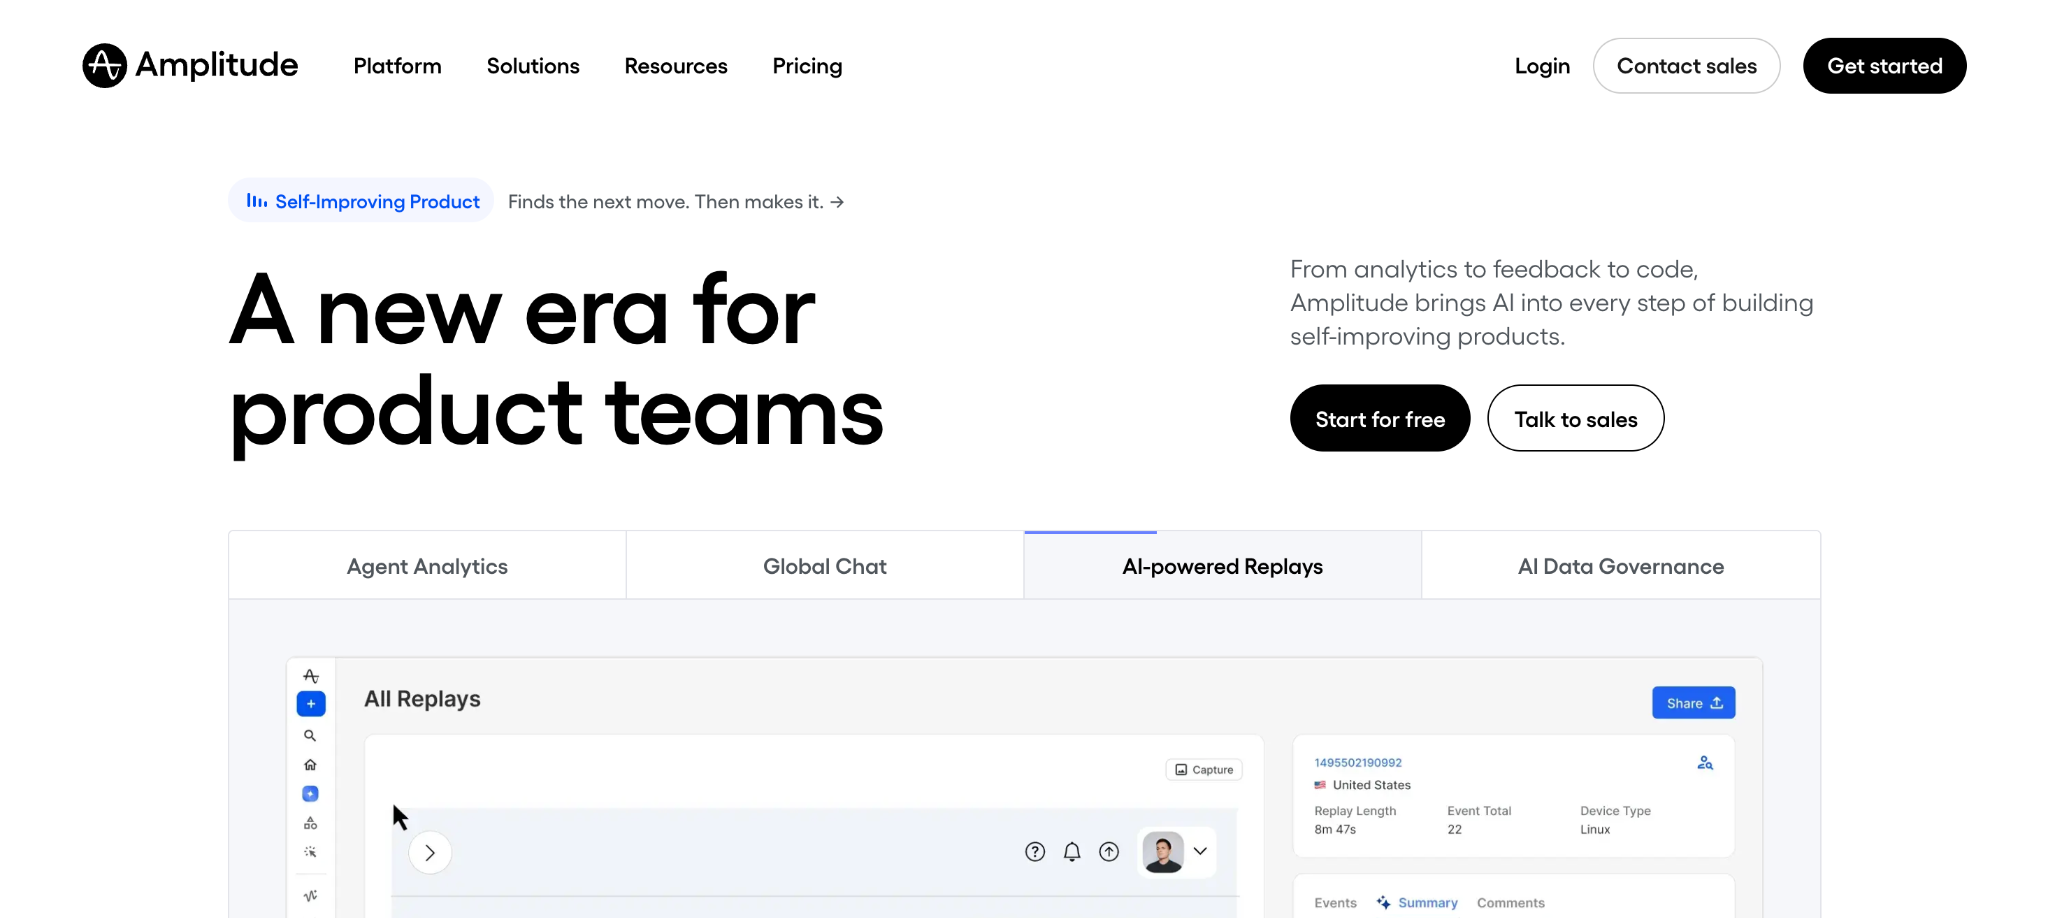Click the Amplitude logo icon in the replay sidebar
The height and width of the screenshot is (918, 2048).
coord(311,676)
